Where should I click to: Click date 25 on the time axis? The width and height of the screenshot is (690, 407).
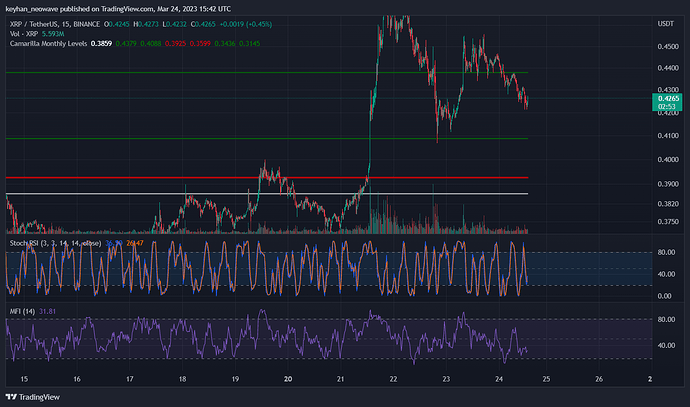pyautogui.click(x=545, y=379)
